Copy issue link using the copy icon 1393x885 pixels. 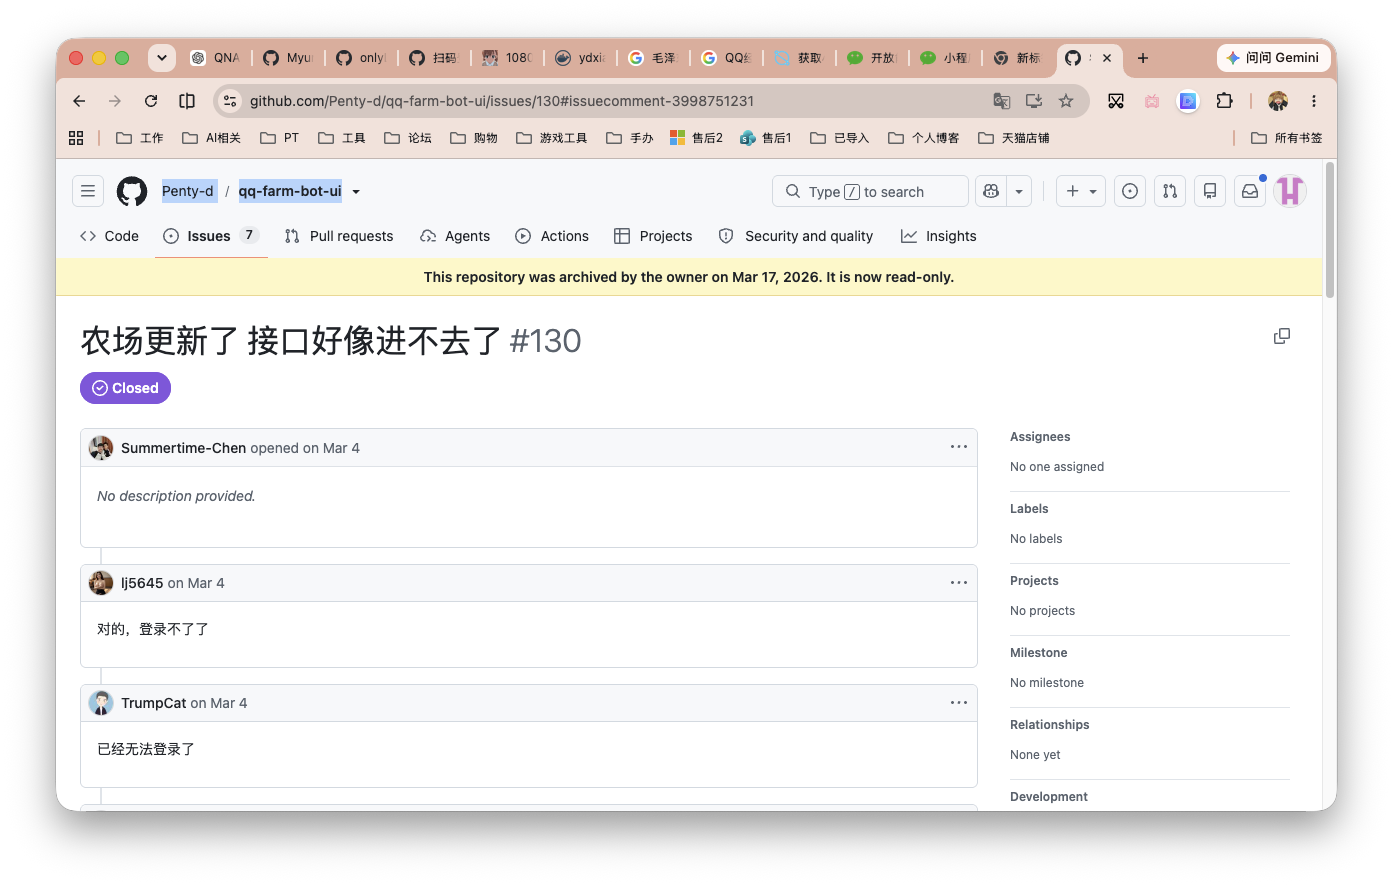pyautogui.click(x=1282, y=336)
